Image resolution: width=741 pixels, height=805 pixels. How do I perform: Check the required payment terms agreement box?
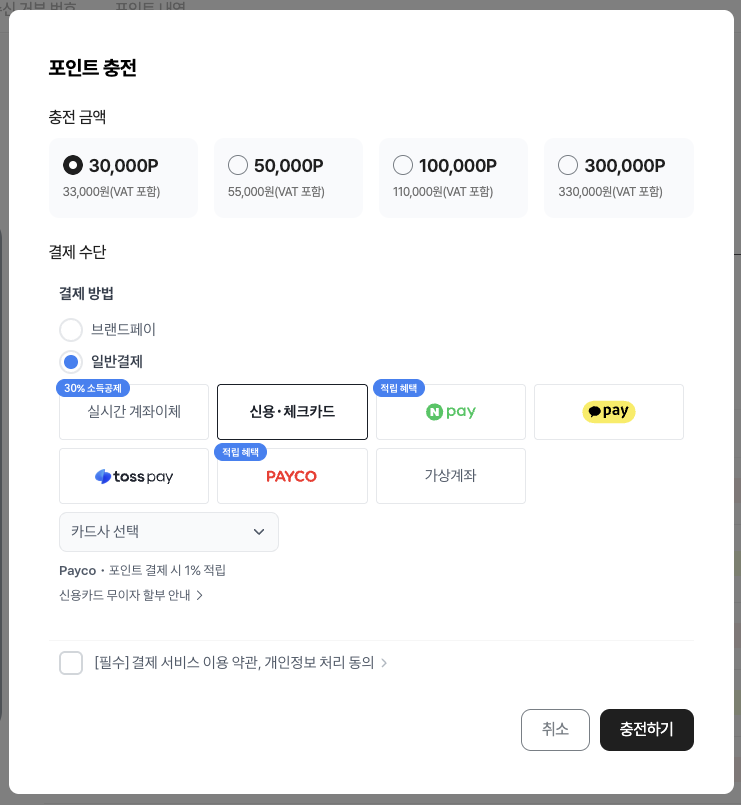click(71, 663)
